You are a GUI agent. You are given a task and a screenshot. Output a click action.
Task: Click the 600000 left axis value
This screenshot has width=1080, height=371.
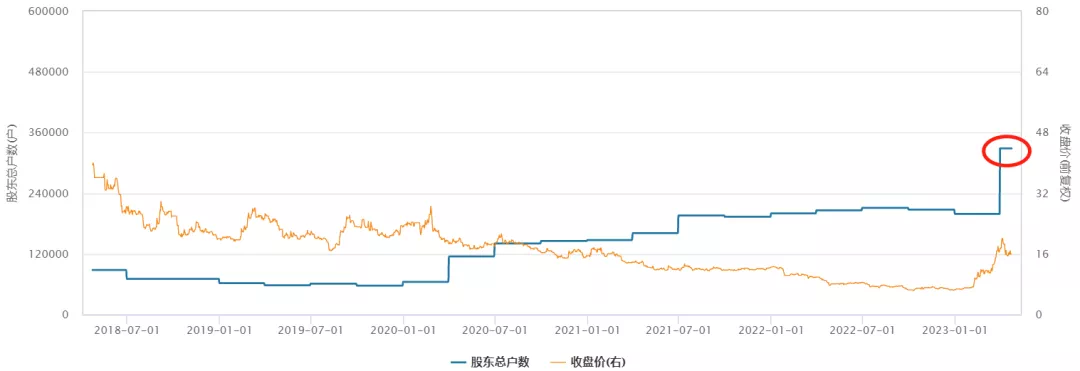(x=48, y=12)
